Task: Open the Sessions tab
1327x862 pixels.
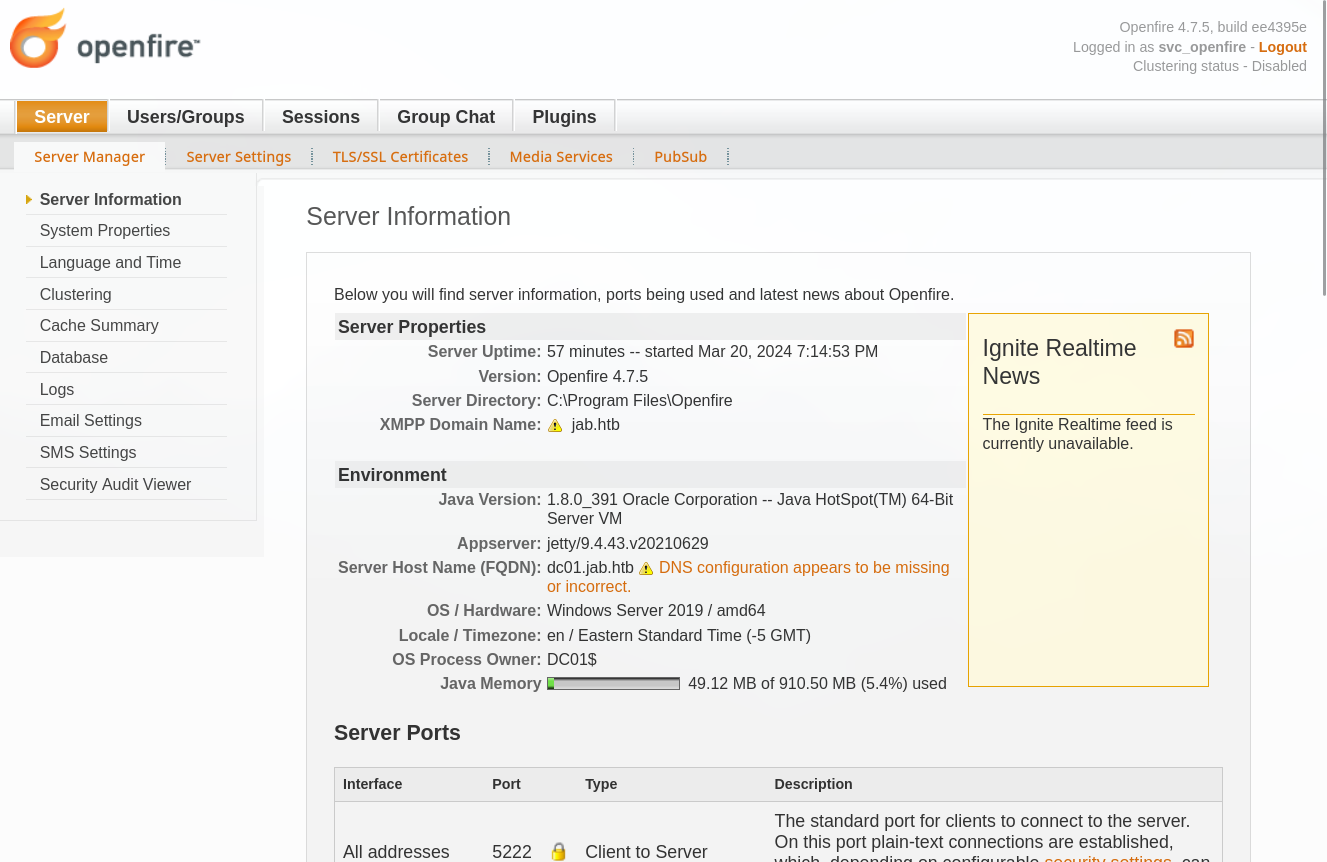Action: click(x=321, y=117)
